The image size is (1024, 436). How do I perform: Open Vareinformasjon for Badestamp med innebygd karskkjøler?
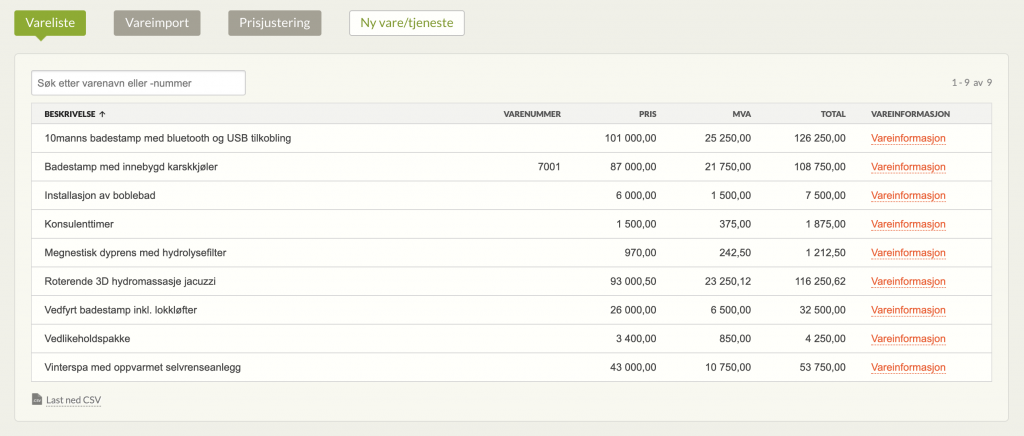[x=908, y=167]
